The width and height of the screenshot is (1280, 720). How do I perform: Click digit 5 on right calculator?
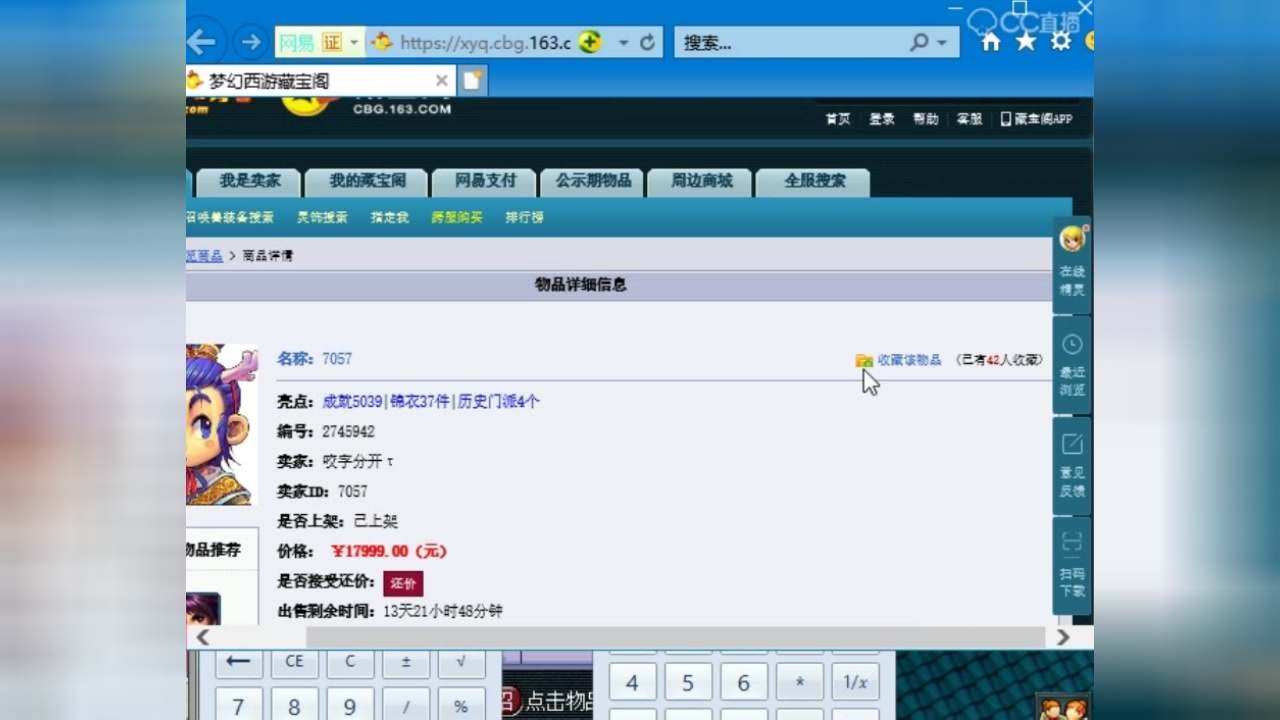point(688,682)
